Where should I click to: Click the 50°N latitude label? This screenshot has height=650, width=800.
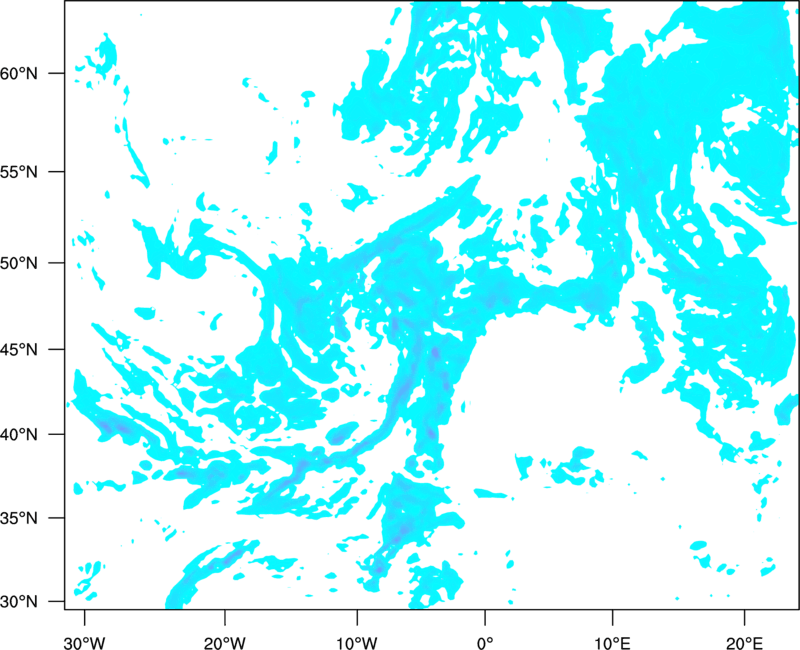pos(19,263)
